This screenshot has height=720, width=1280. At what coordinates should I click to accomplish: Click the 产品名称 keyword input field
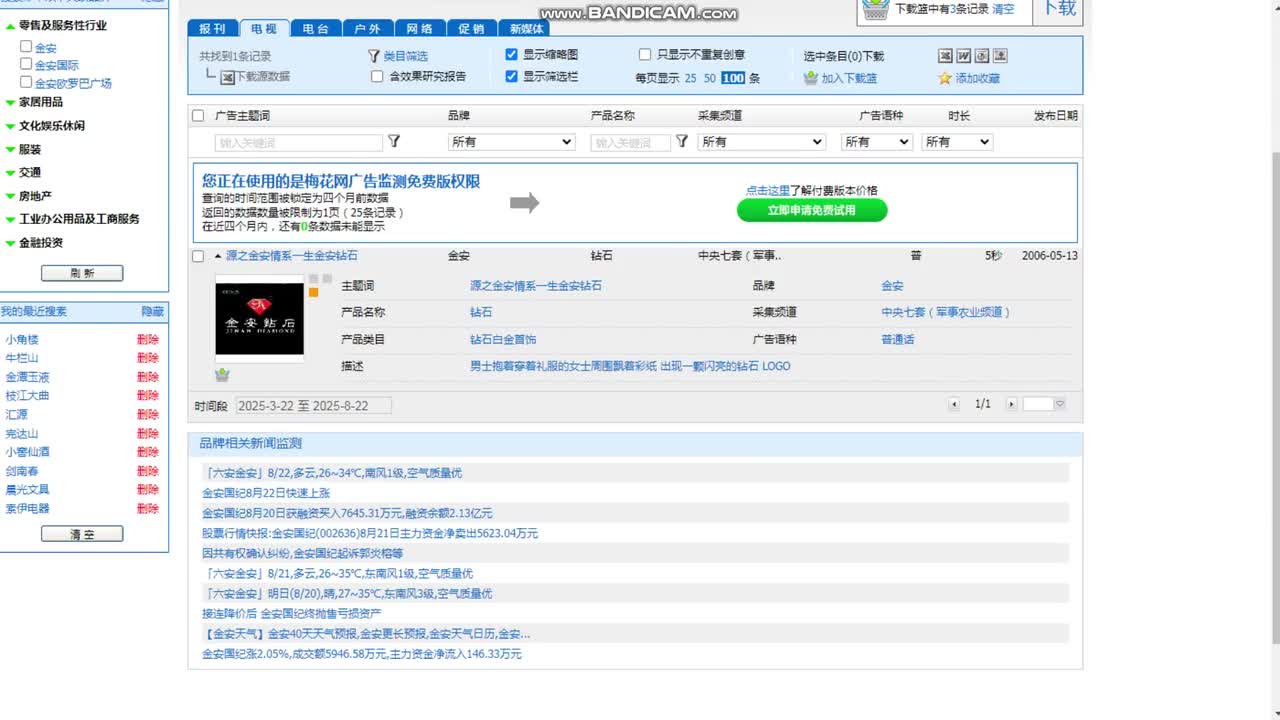tap(631, 143)
